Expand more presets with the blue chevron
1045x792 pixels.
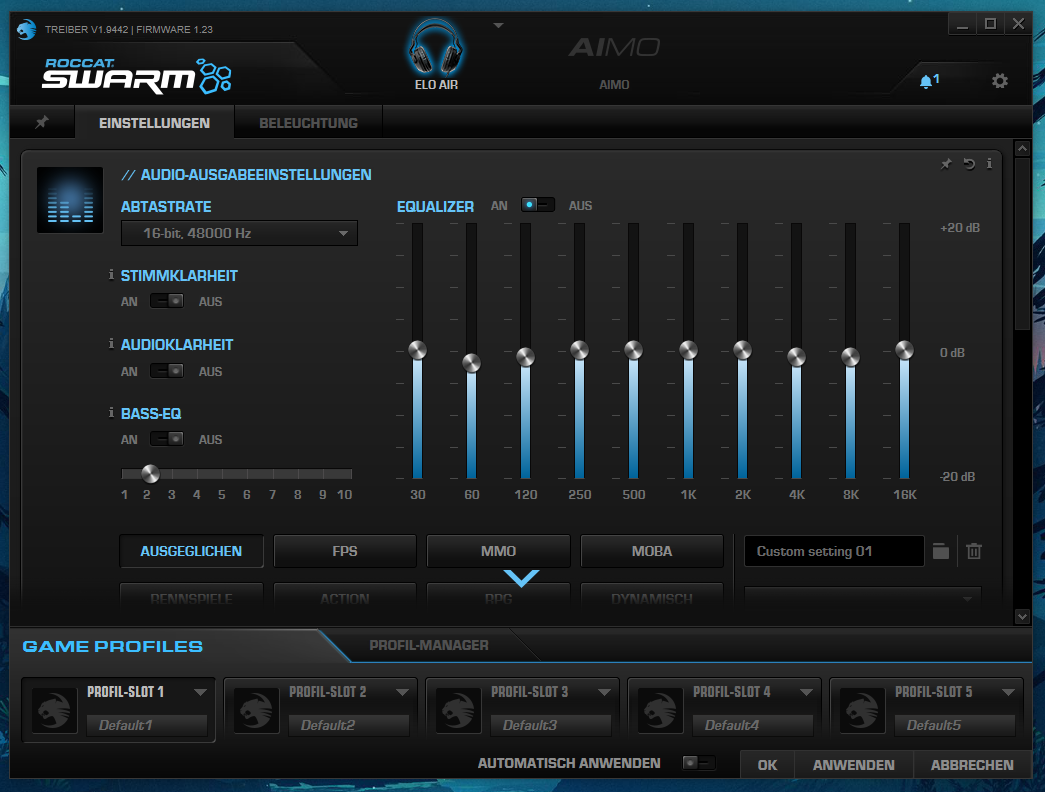tap(521, 578)
